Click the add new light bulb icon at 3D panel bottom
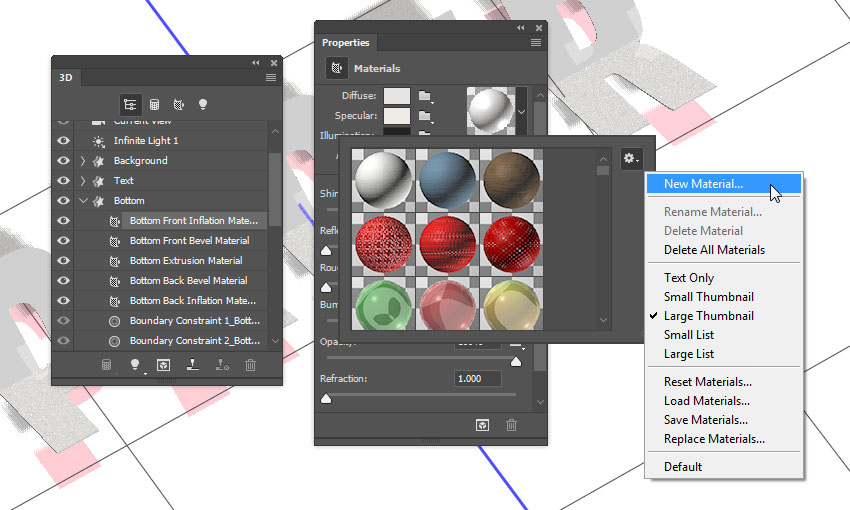 [x=136, y=365]
